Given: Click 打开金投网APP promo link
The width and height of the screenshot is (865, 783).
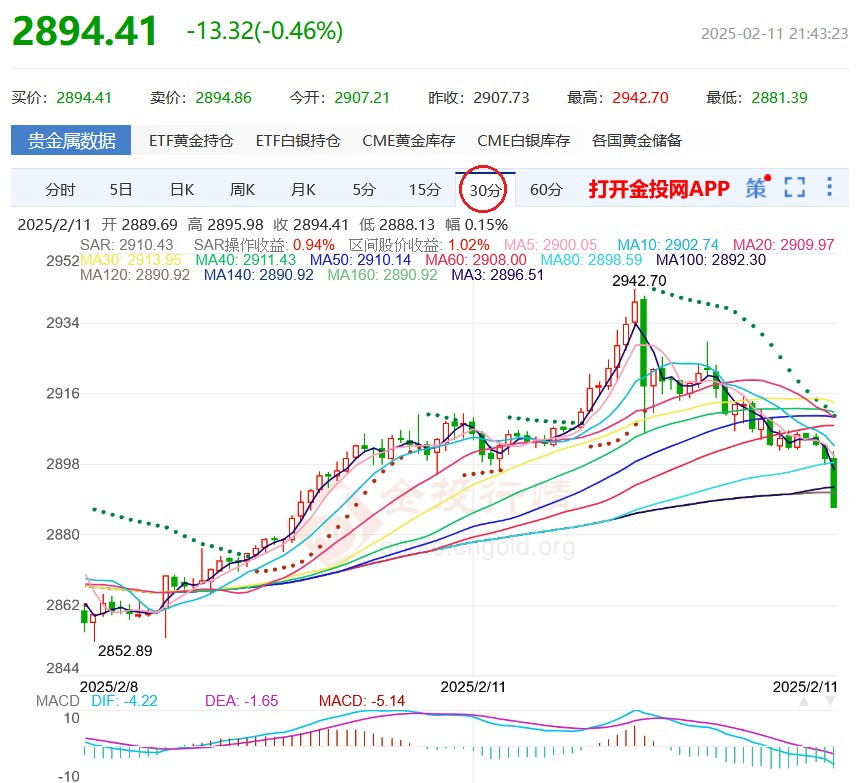Looking at the screenshot, I should pyautogui.click(x=659, y=189).
